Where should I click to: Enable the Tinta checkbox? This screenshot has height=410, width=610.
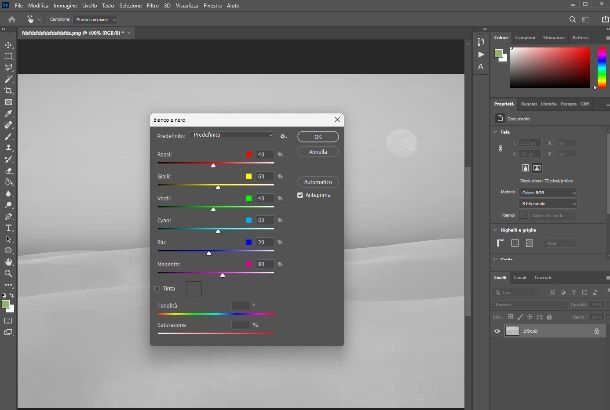157,289
